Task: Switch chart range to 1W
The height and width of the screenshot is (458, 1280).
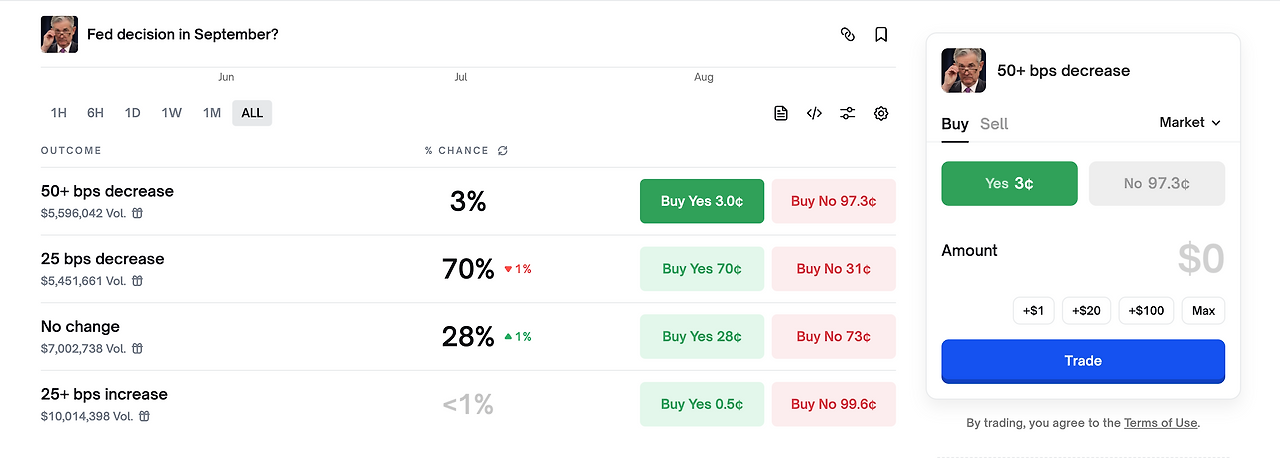Action: tap(172, 113)
